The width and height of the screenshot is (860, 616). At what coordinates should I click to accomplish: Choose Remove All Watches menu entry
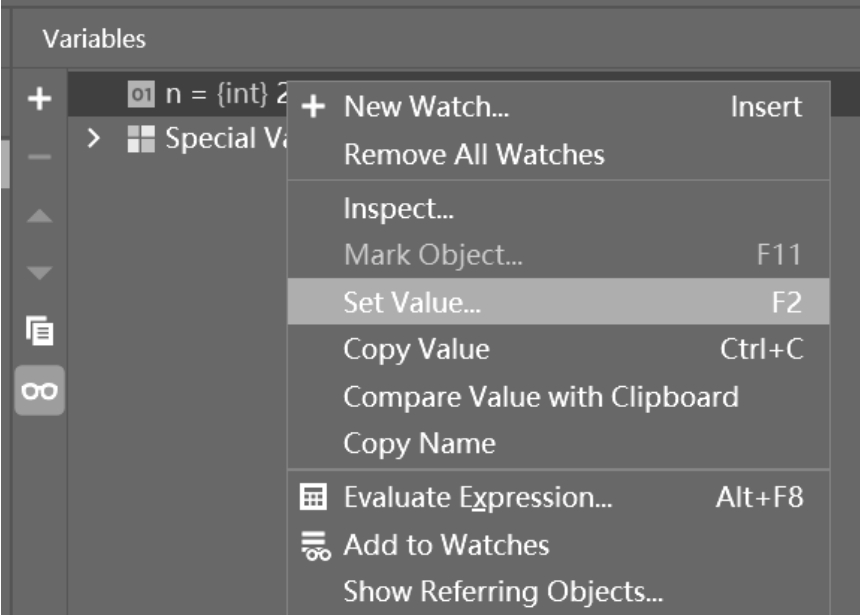[473, 155]
